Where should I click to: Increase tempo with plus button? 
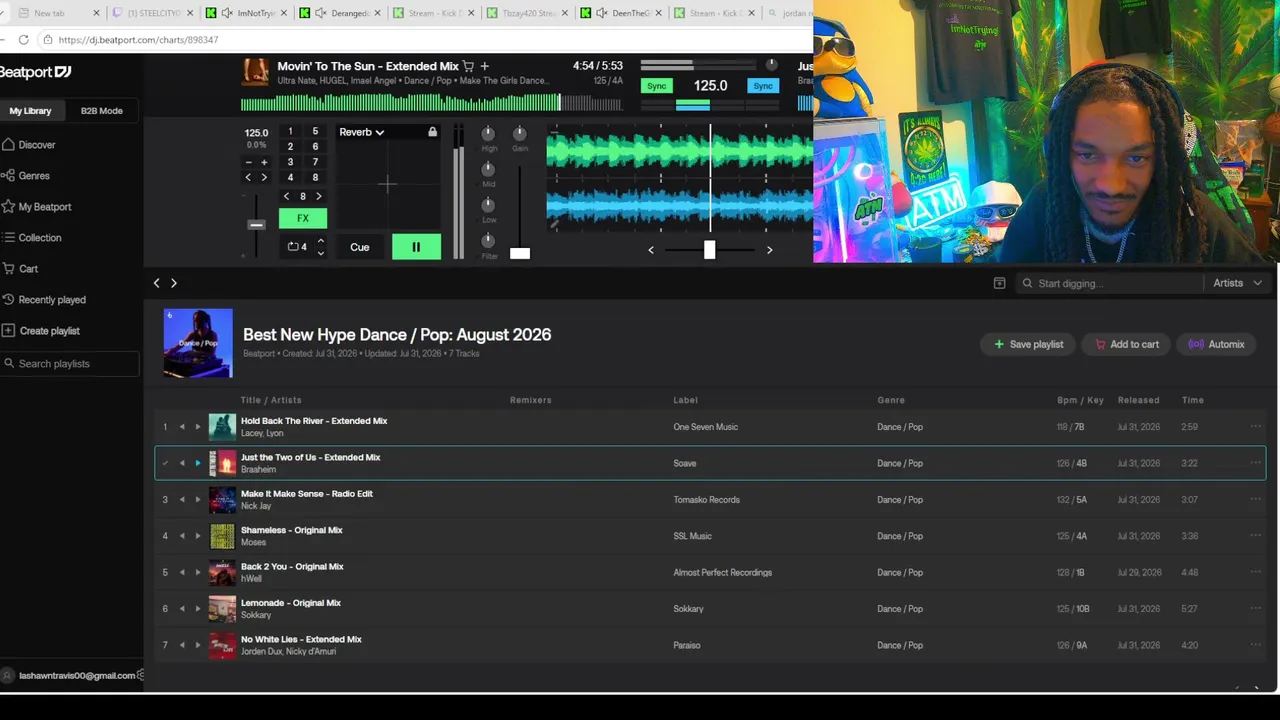(x=264, y=162)
